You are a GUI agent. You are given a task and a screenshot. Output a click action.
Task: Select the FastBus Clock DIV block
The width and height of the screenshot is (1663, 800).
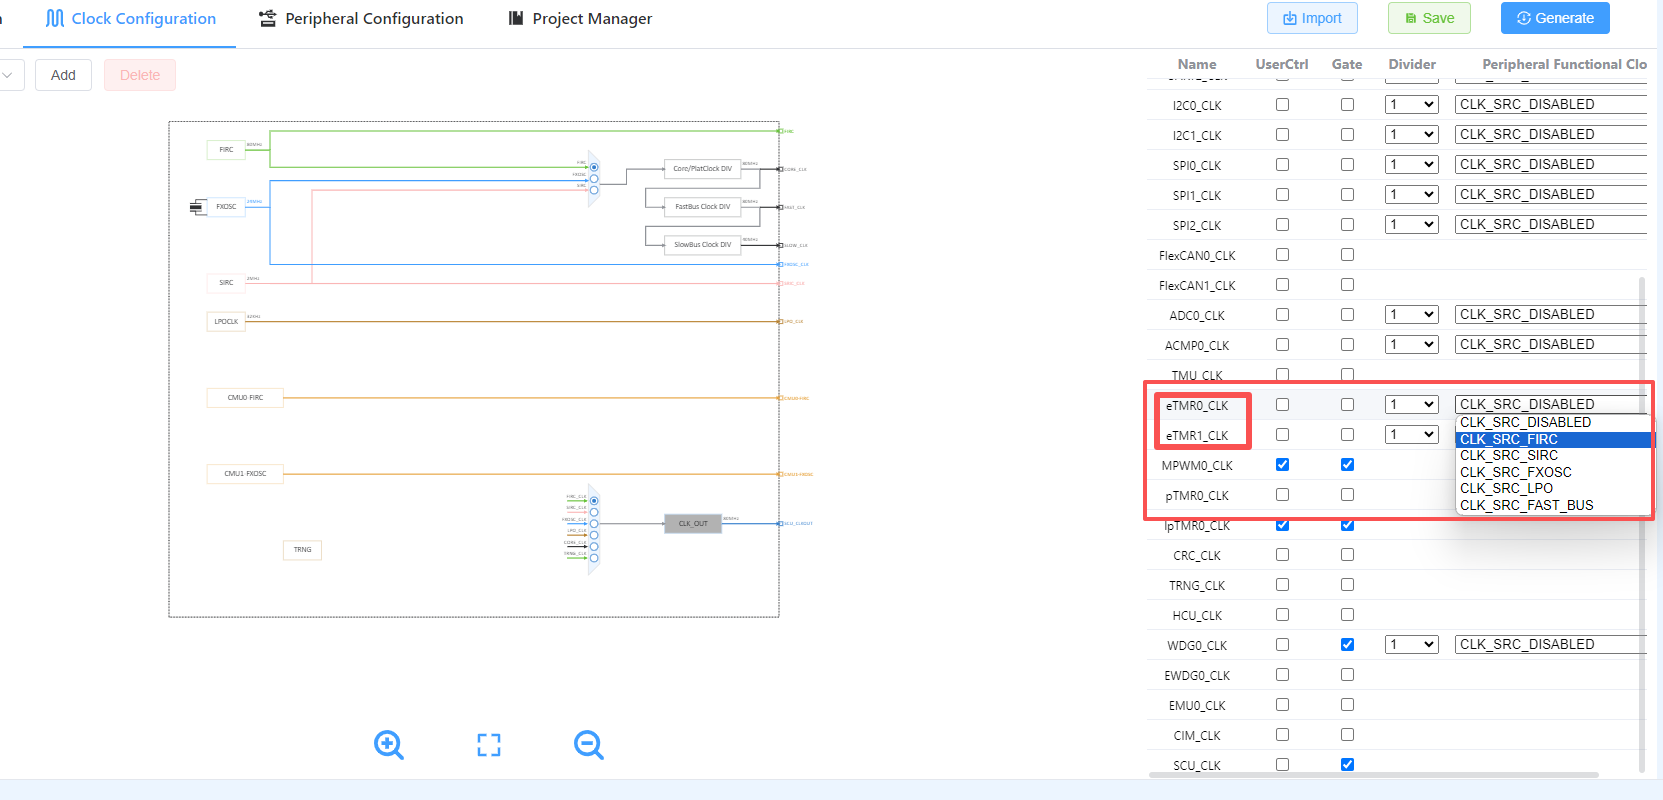pyautogui.click(x=702, y=207)
